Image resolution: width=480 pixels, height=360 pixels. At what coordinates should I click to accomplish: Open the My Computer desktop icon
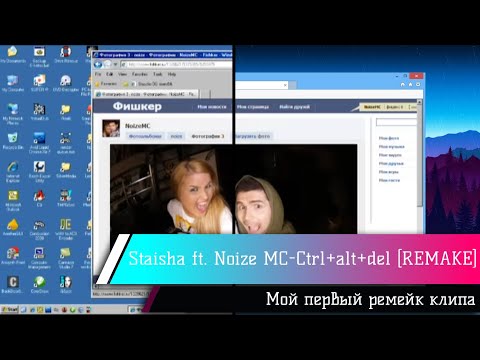(13, 83)
